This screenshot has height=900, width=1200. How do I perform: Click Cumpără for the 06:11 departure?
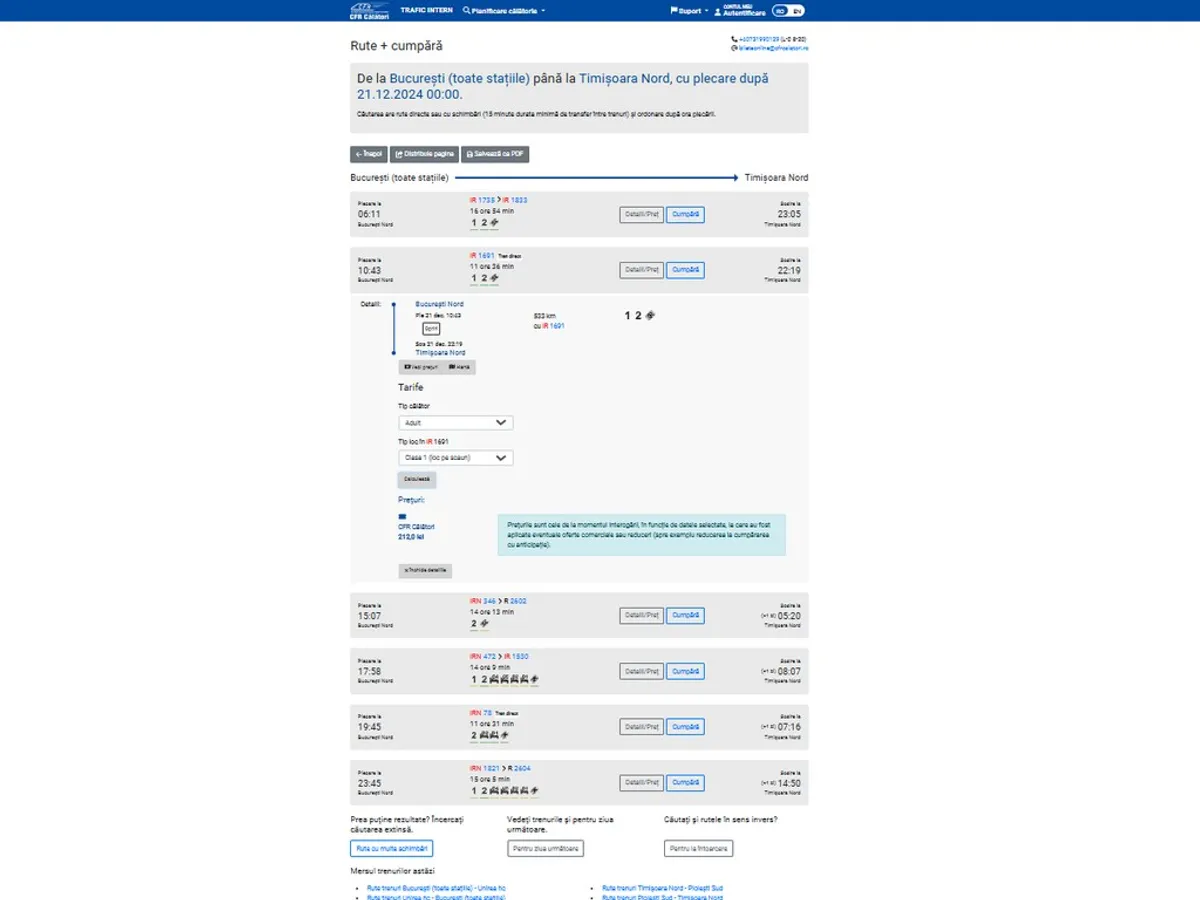685,215
